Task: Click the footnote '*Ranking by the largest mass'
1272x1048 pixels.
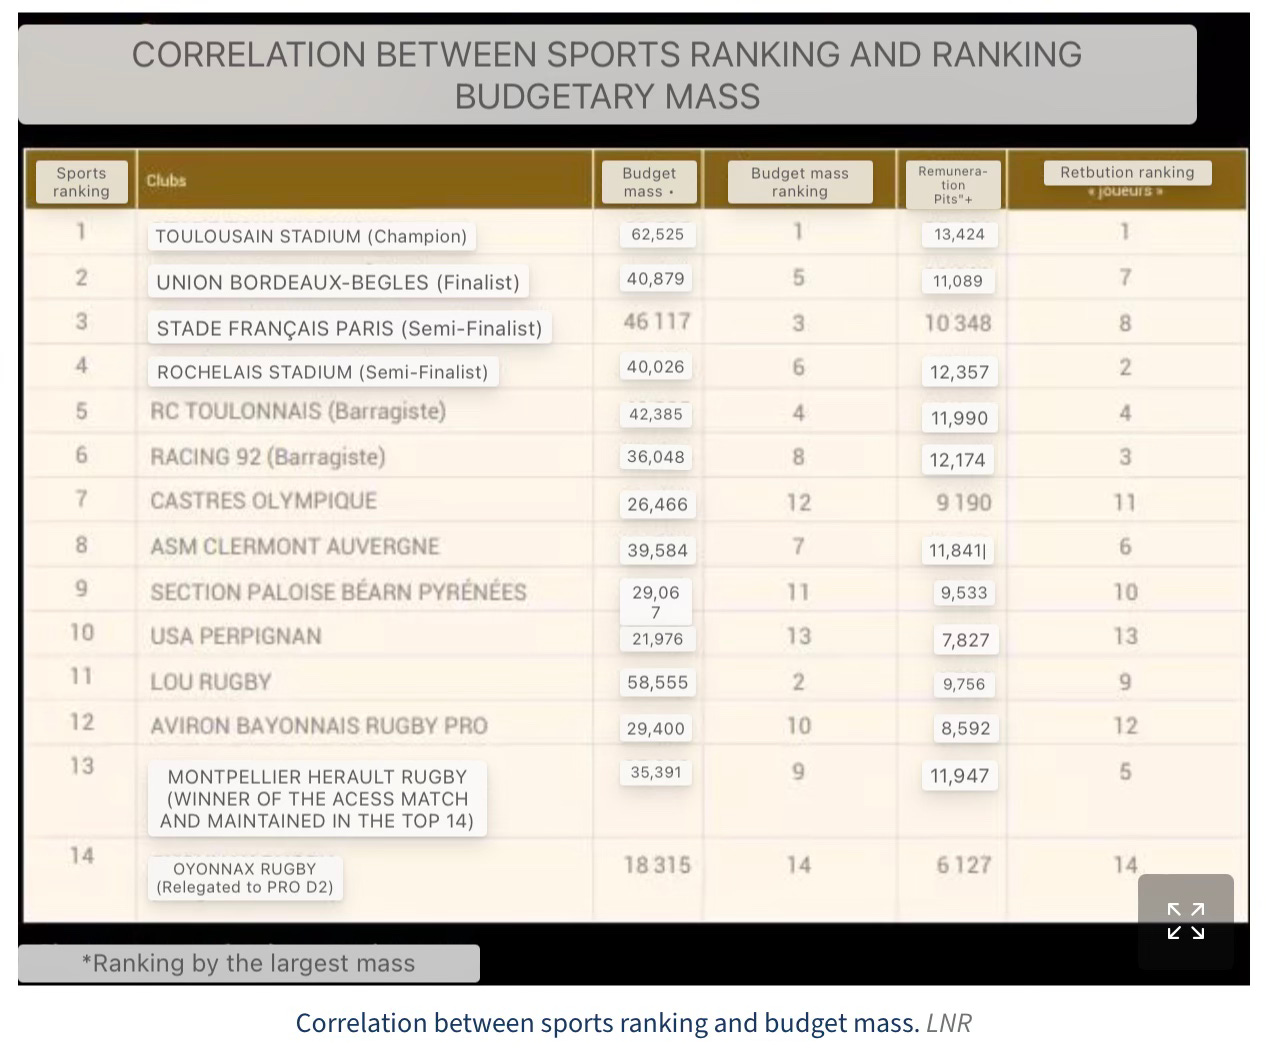Action: 248,963
